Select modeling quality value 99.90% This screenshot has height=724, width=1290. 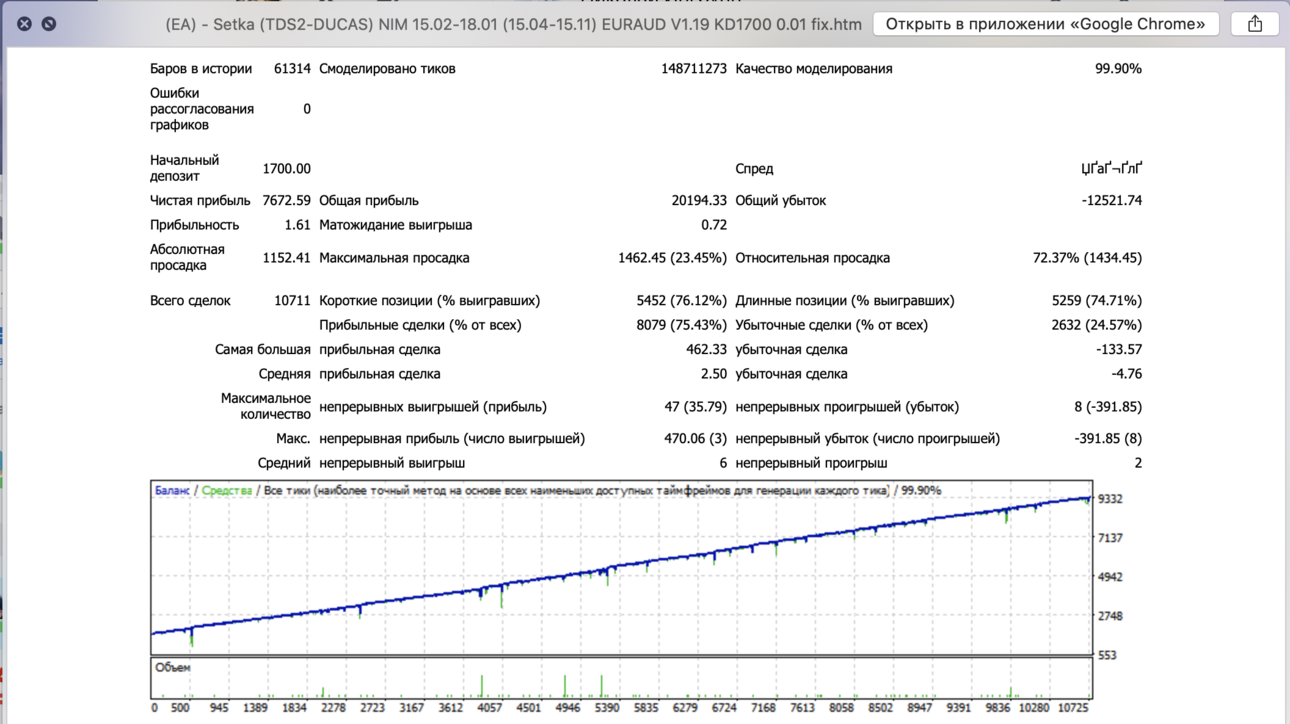click(1118, 69)
